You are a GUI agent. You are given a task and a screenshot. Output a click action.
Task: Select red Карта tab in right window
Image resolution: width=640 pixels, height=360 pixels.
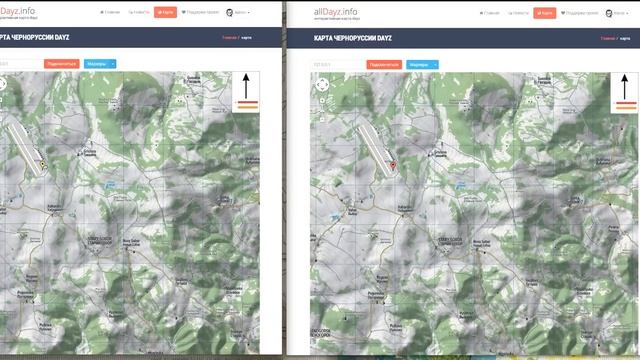point(544,13)
